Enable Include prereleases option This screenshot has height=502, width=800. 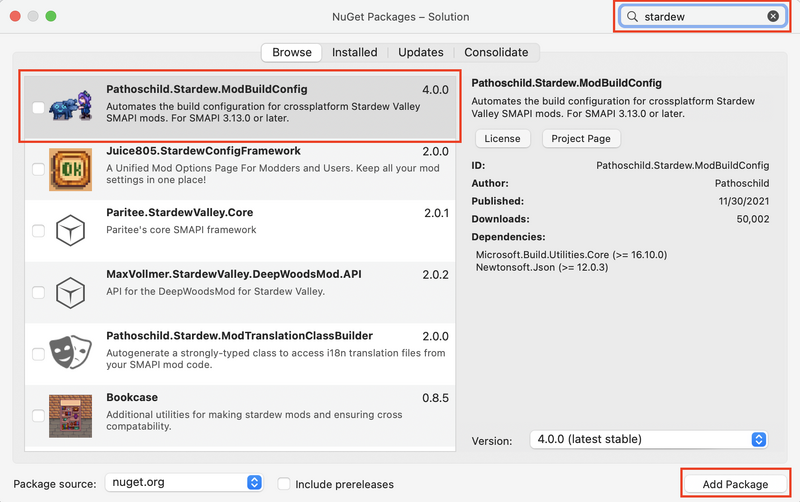(x=284, y=484)
